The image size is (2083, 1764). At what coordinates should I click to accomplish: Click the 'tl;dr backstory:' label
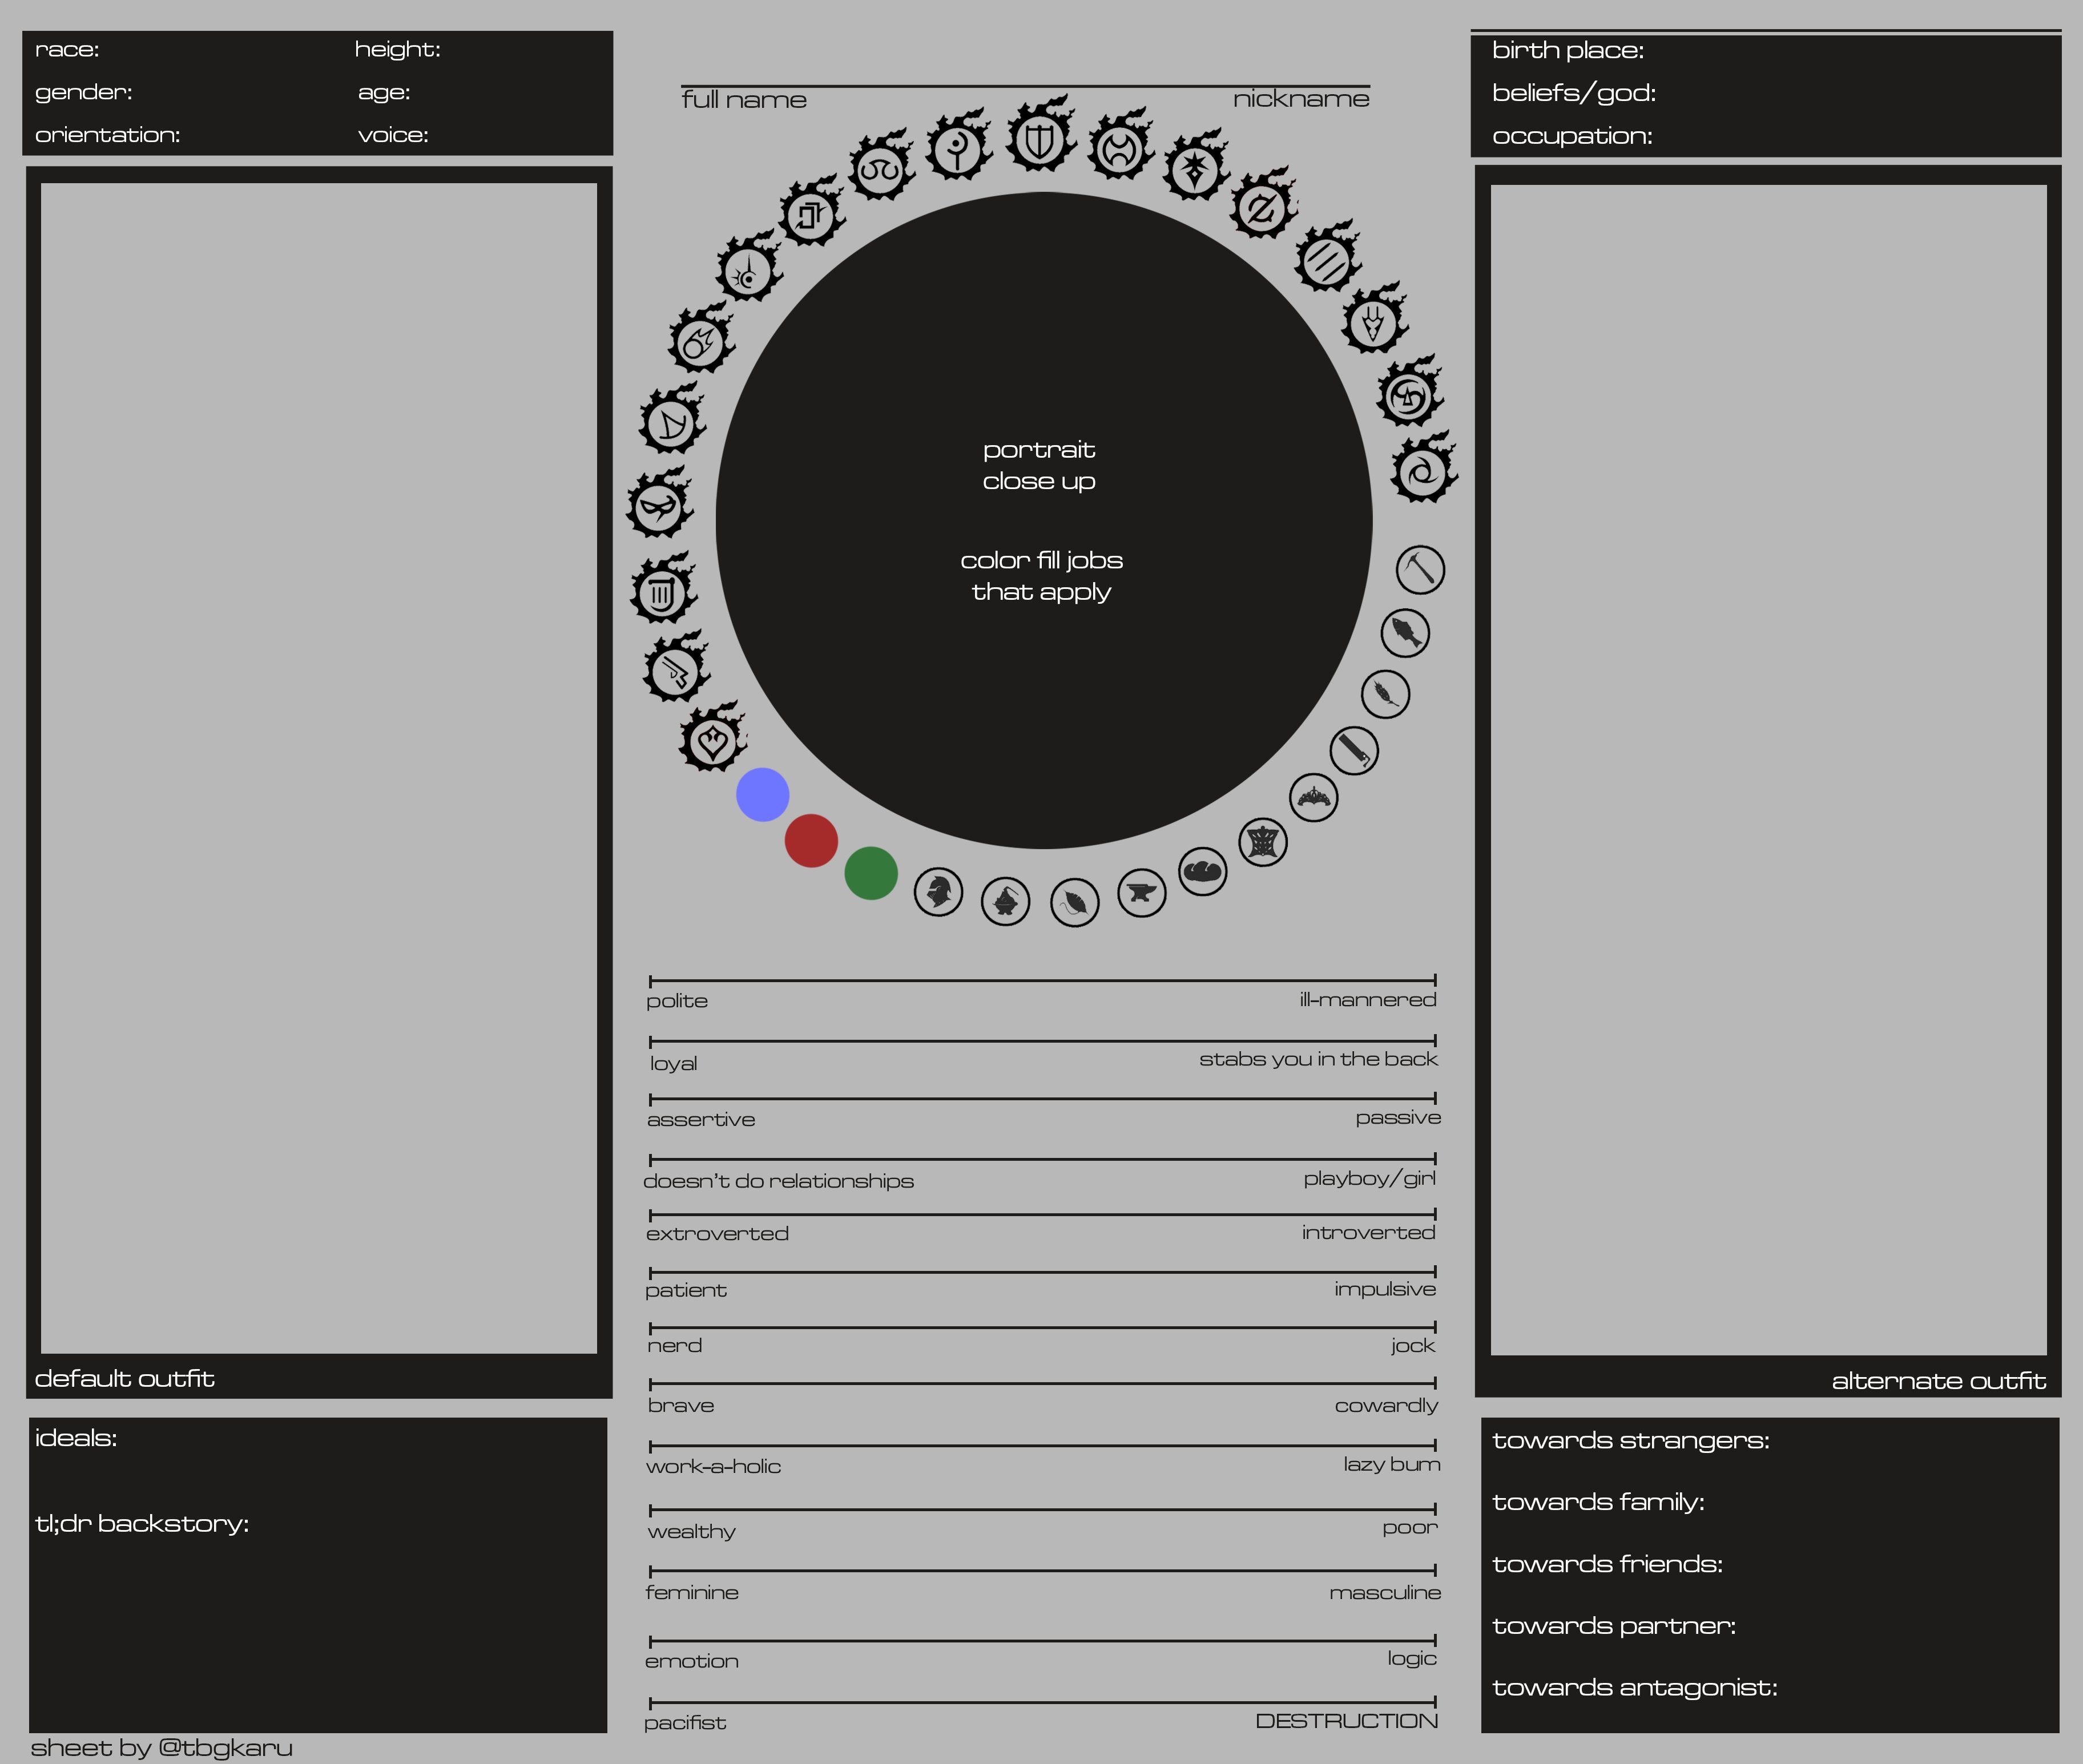click(x=142, y=1524)
